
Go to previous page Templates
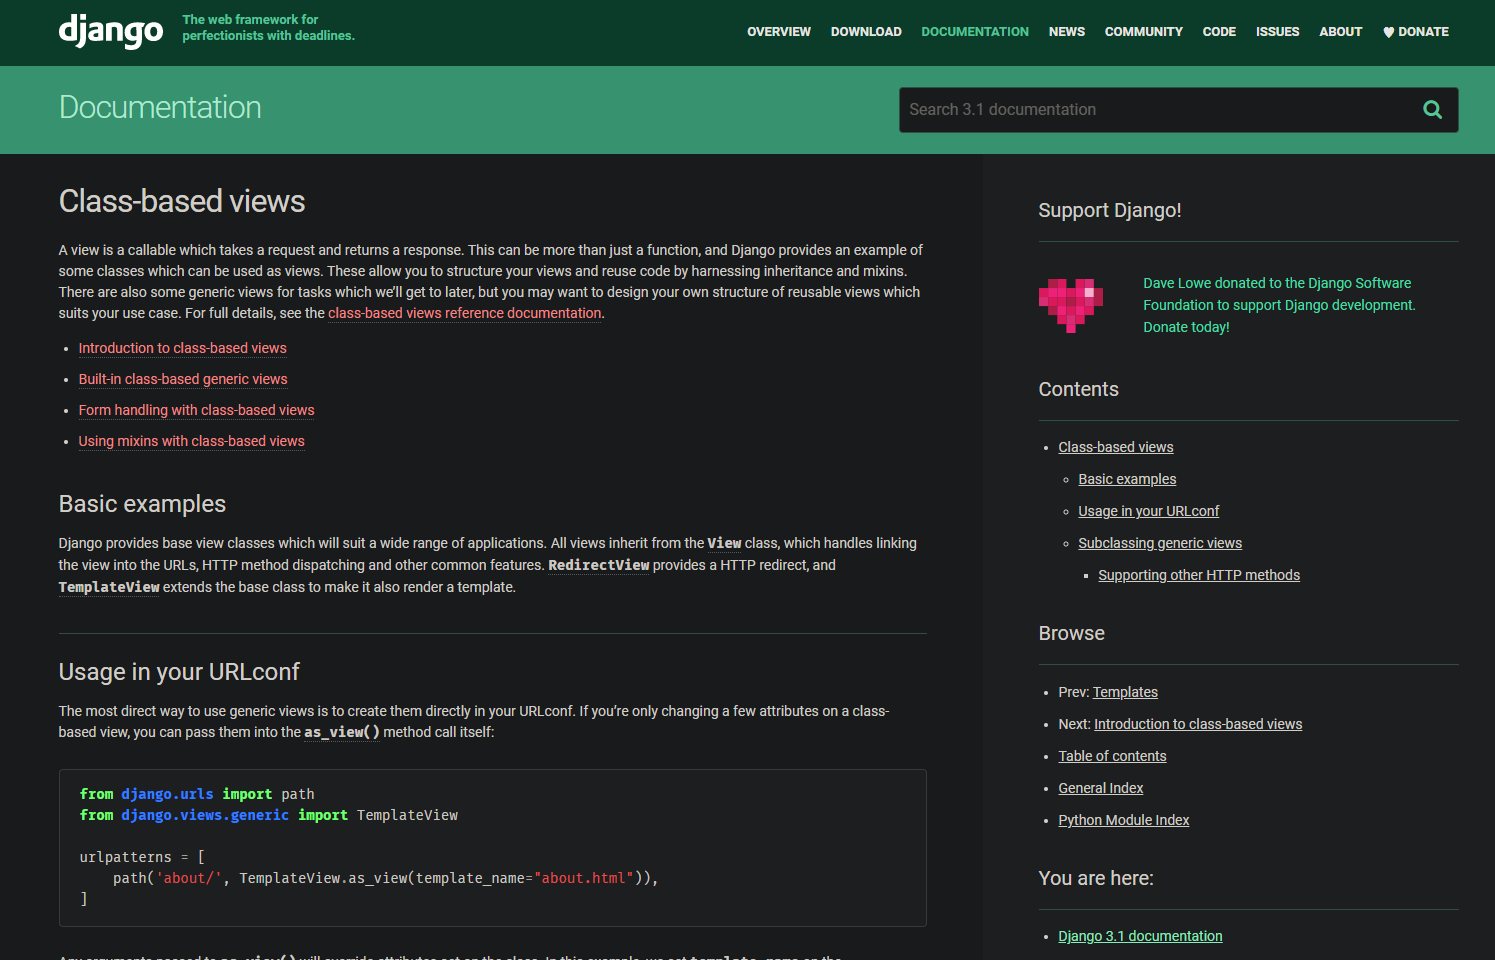coord(1125,692)
